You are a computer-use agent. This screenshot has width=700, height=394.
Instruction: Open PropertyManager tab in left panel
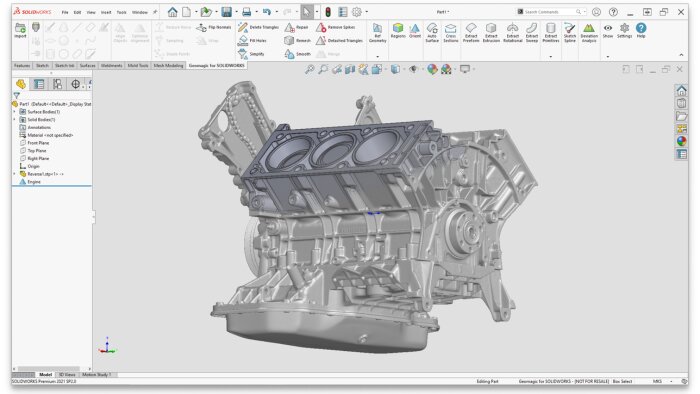[x=39, y=84]
